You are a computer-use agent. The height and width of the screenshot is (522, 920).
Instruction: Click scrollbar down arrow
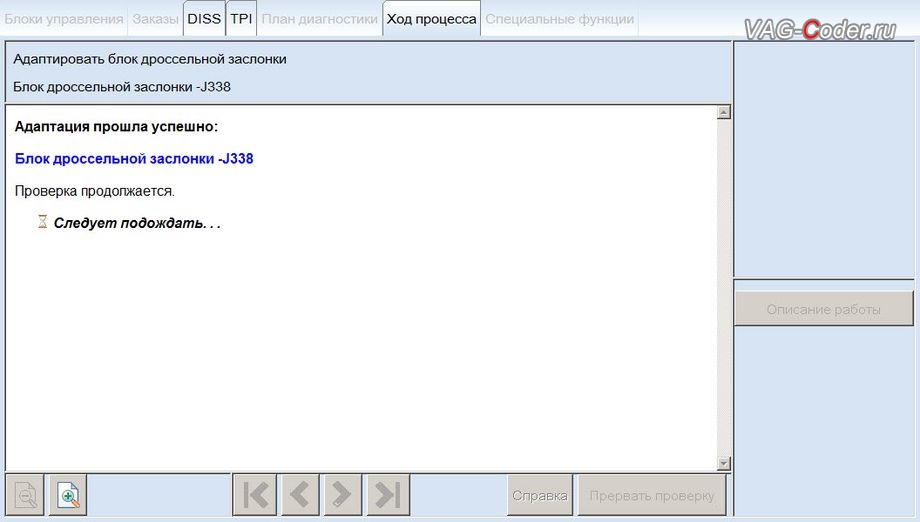[723, 463]
